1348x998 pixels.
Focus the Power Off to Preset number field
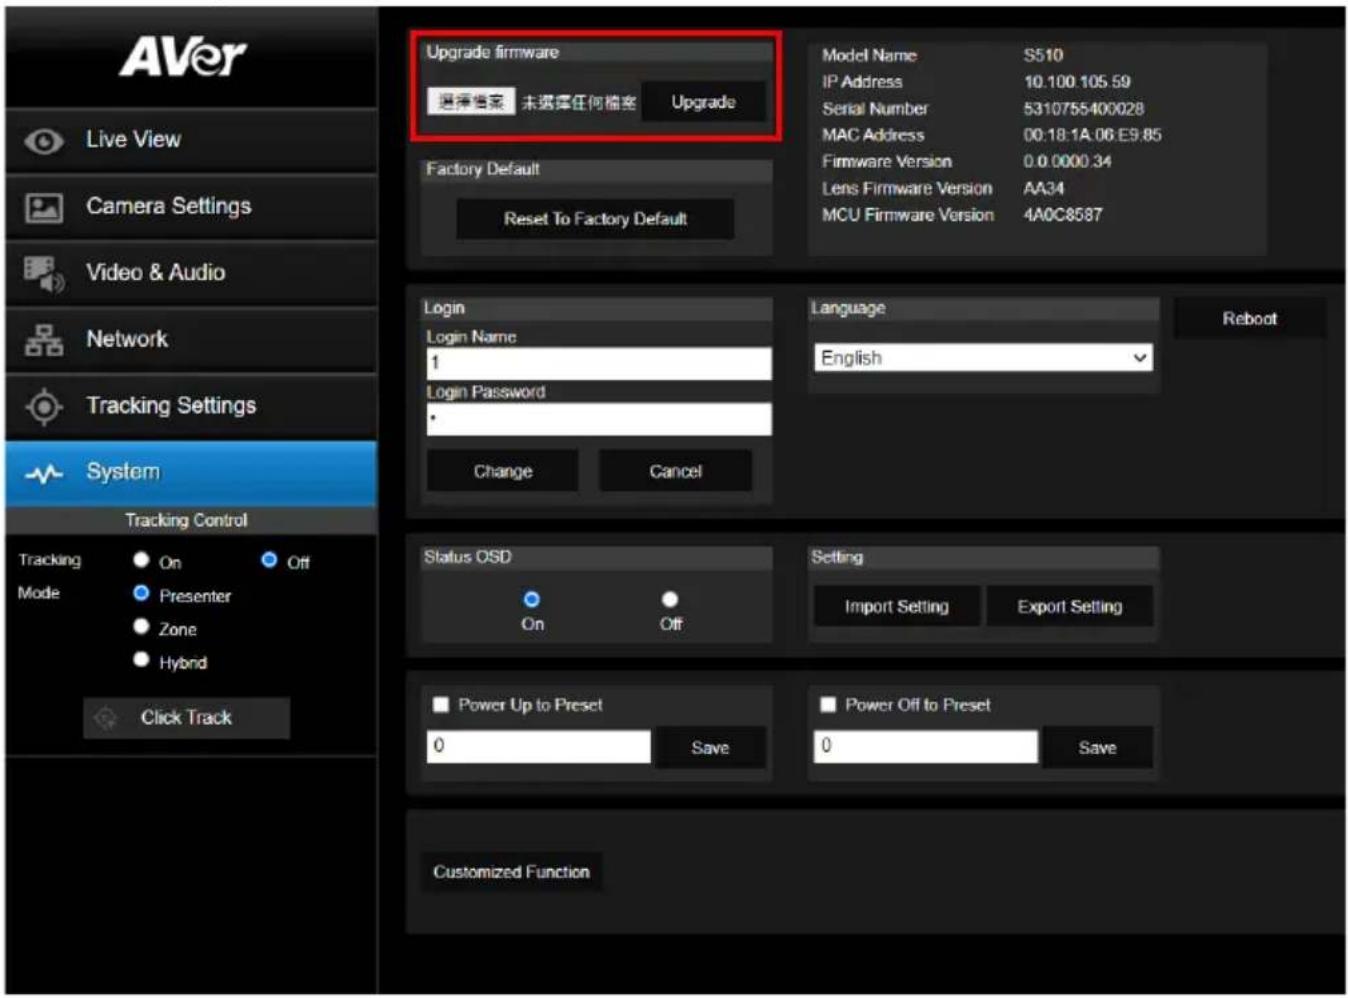coord(926,746)
